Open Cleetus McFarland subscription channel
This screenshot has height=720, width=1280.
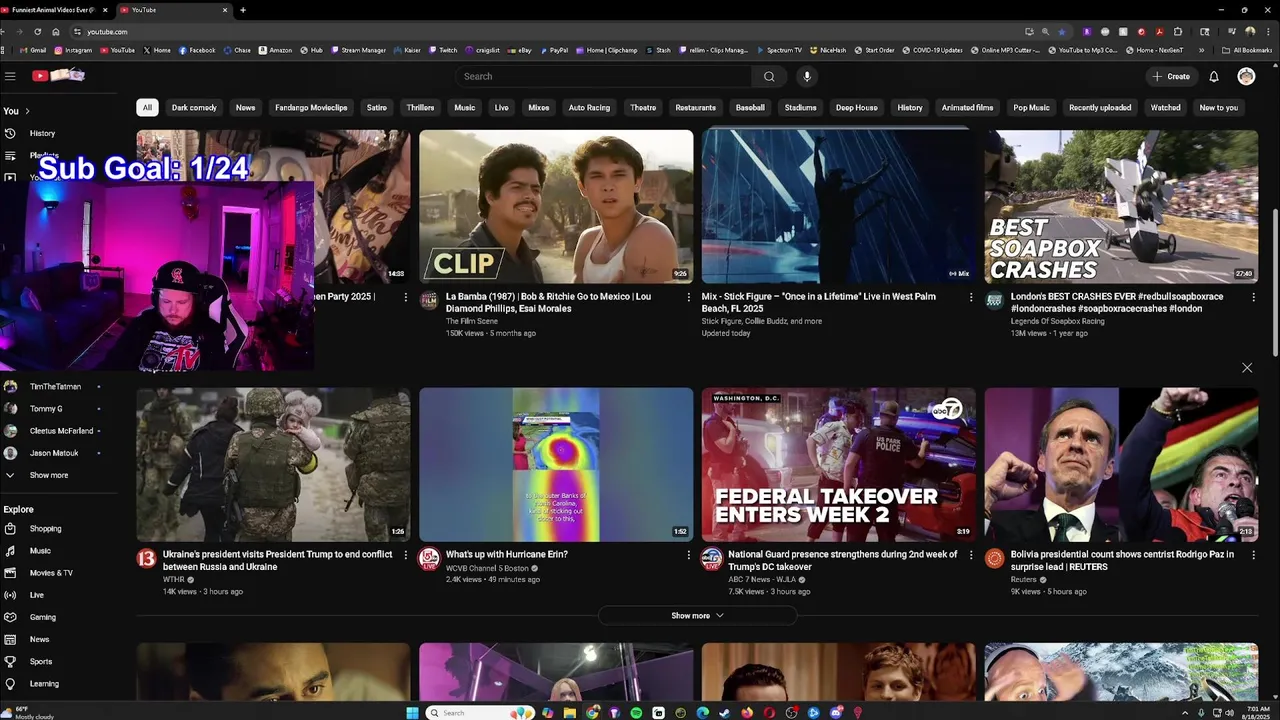61,431
